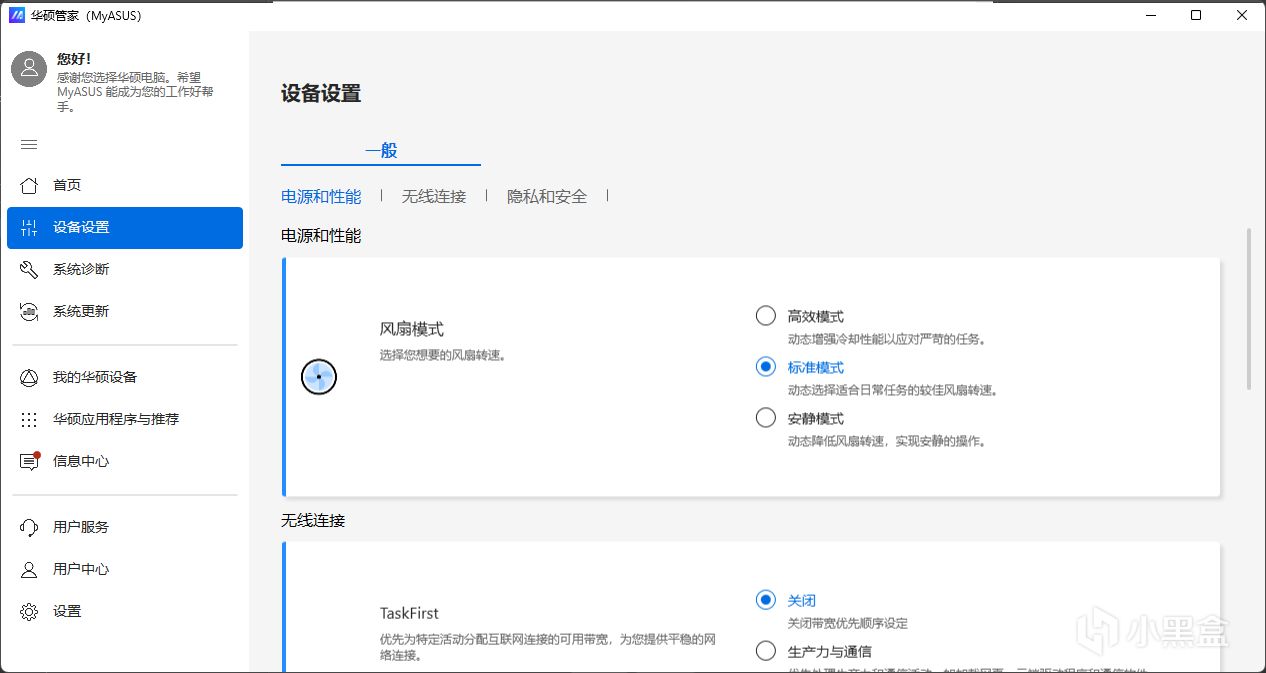The width and height of the screenshot is (1266, 673).
Task: Click the user avatar icon
Action: pyautogui.click(x=29, y=69)
